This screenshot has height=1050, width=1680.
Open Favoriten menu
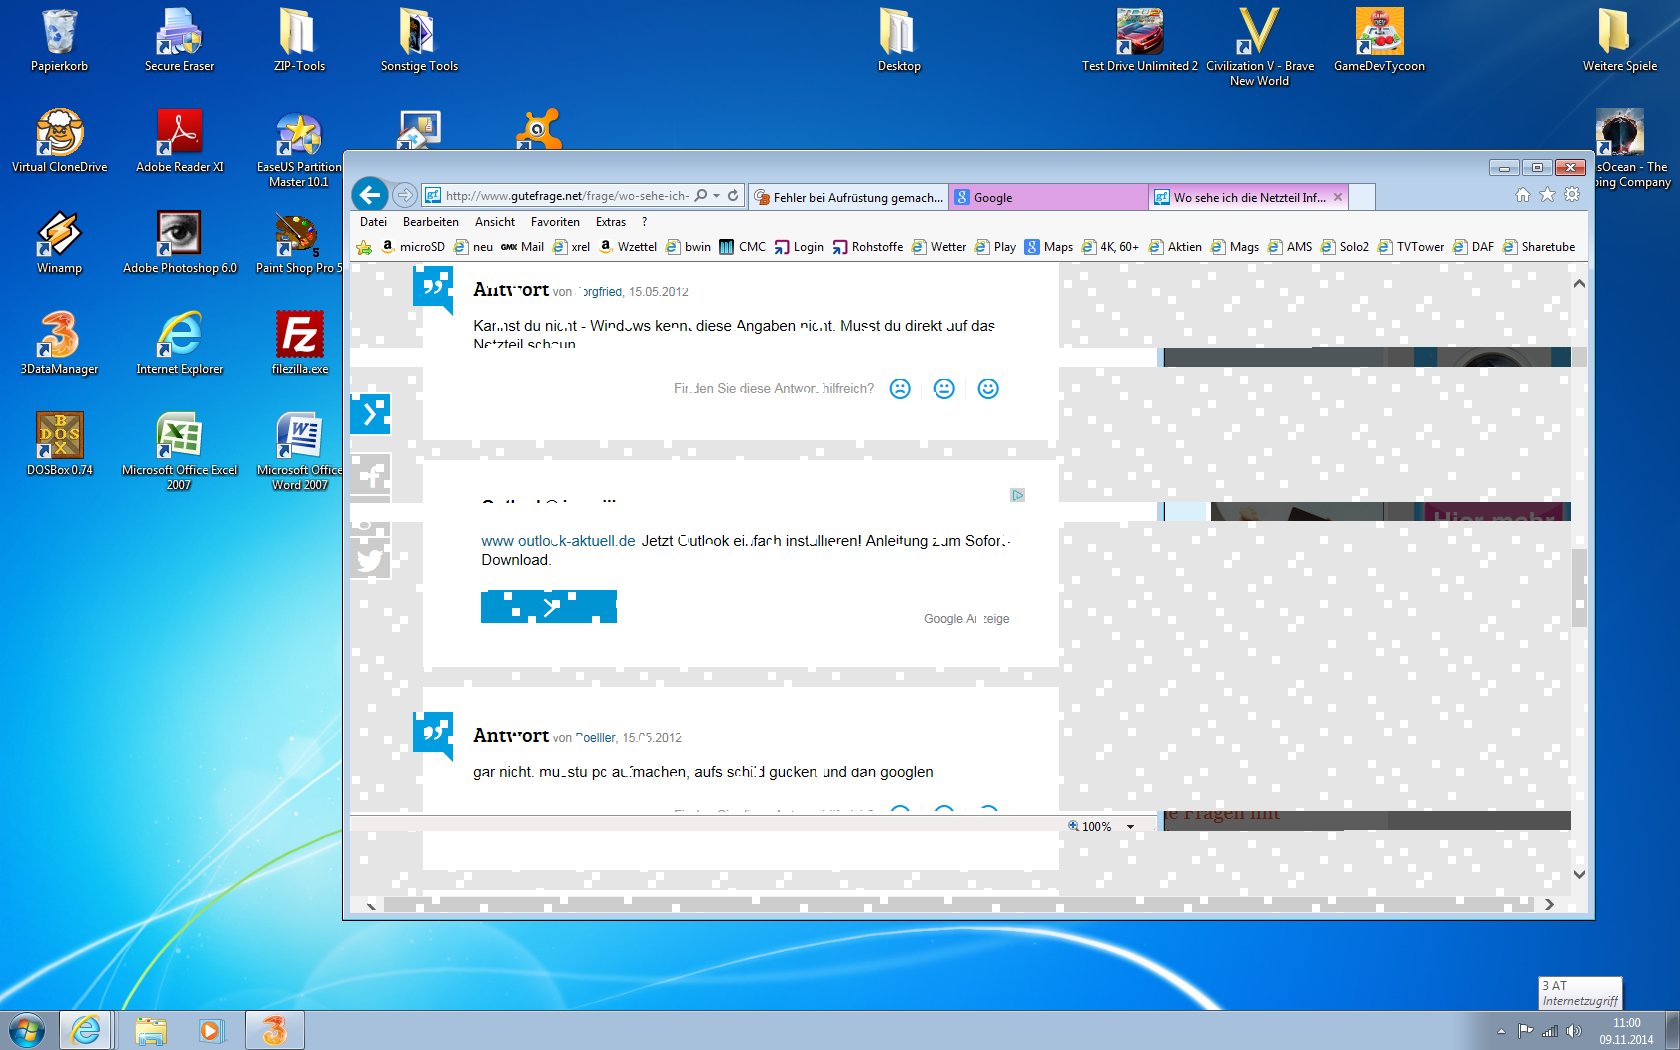(x=555, y=222)
